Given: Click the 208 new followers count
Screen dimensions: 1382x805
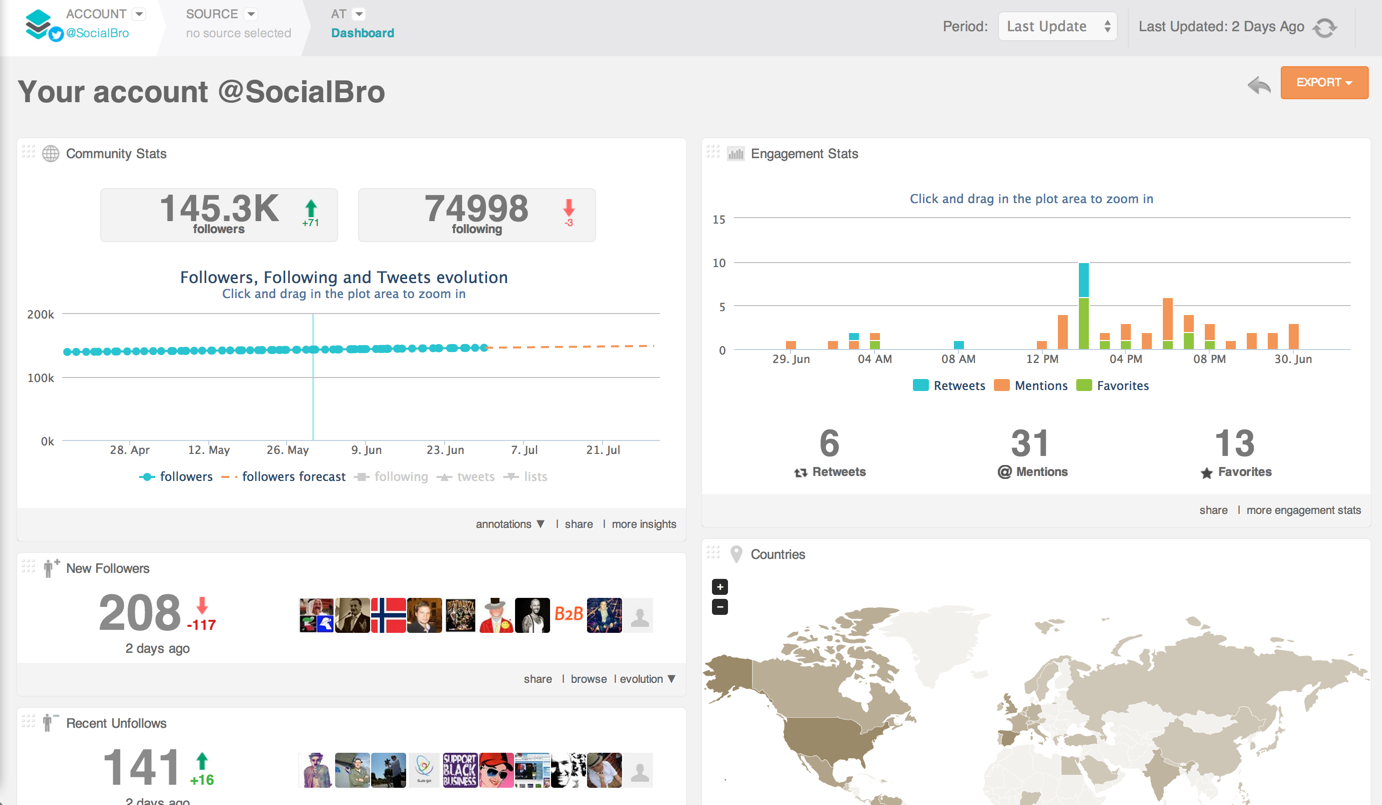Looking at the screenshot, I should pos(140,614).
